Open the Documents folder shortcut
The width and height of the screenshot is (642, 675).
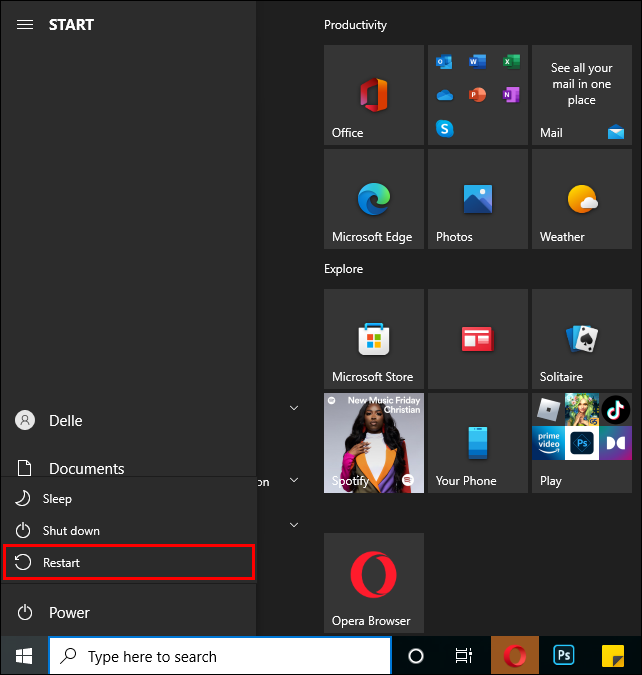[128, 468]
